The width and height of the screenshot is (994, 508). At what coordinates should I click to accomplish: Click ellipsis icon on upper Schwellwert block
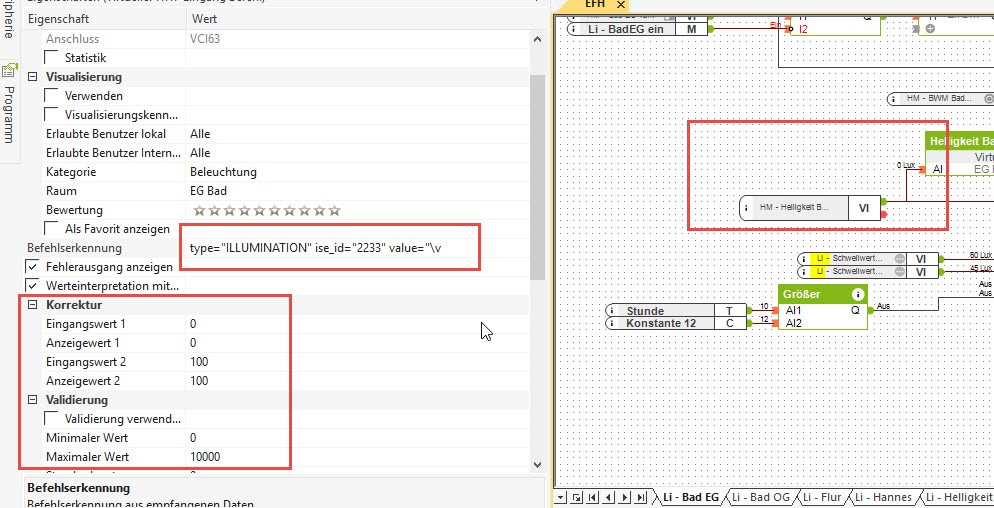tap(899, 259)
